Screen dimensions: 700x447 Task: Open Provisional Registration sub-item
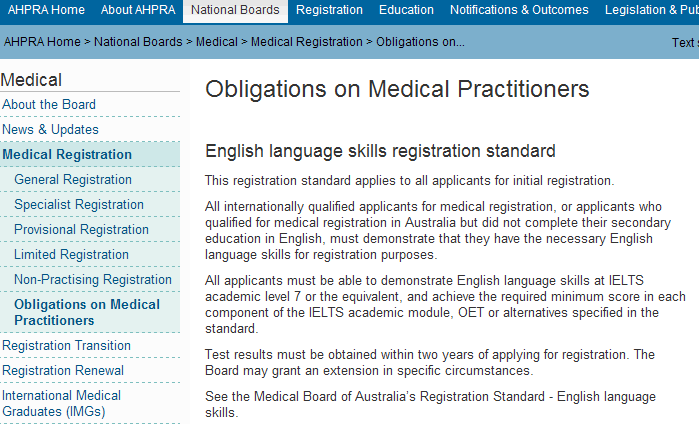[x=81, y=230]
